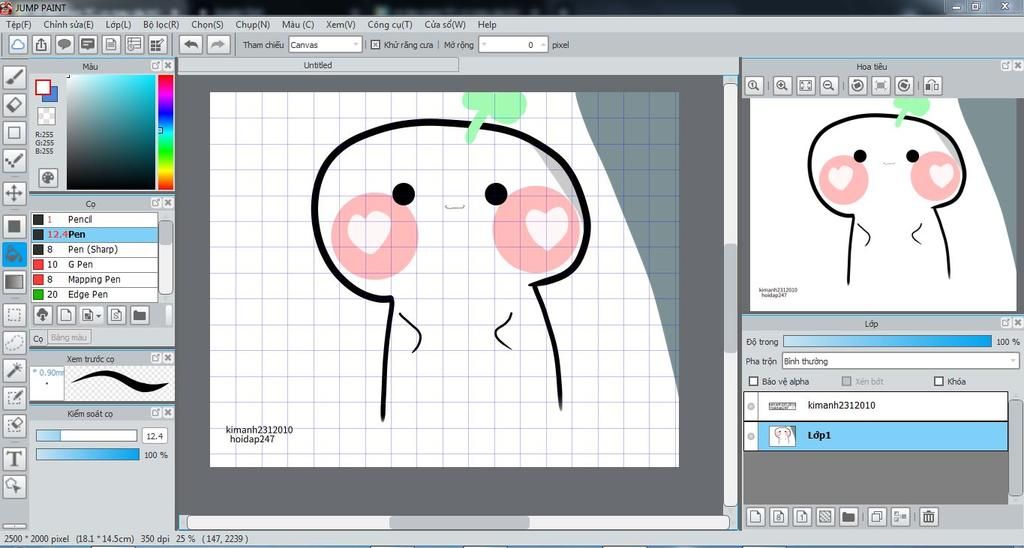This screenshot has height=548, width=1024.
Task: Select the rectangular Selection tool
Action: pos(14,315)
